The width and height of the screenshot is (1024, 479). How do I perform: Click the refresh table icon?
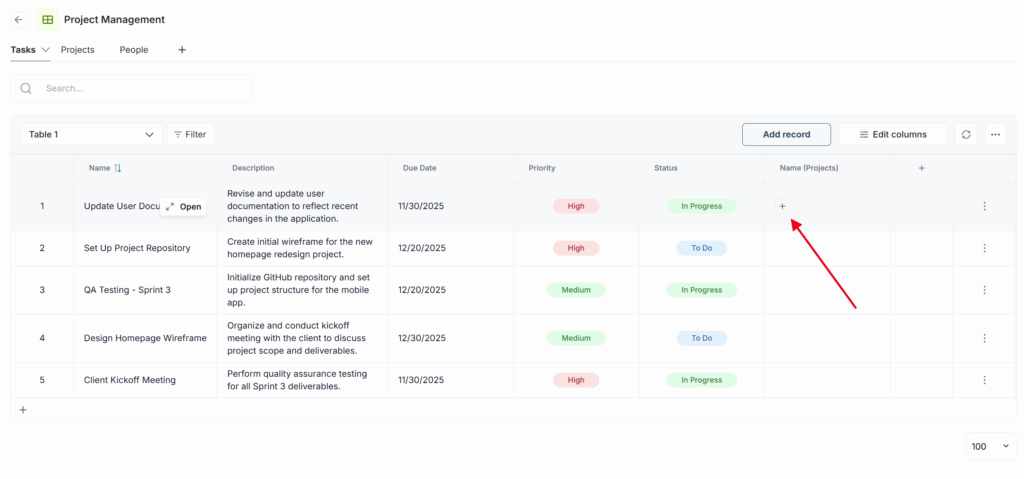coord(966,134)
